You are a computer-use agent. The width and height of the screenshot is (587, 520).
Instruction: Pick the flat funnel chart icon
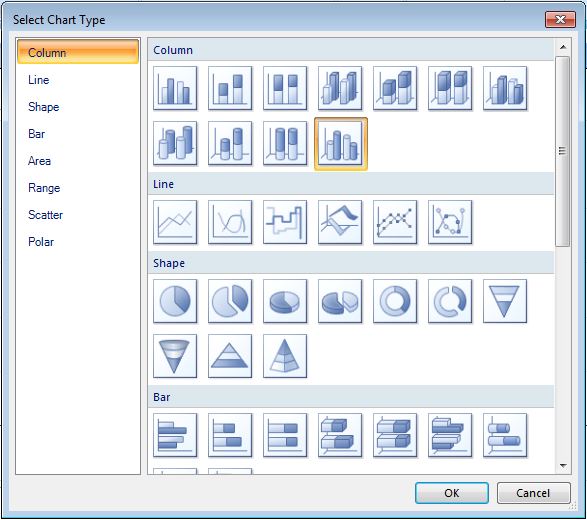click(x=505, y=301)
